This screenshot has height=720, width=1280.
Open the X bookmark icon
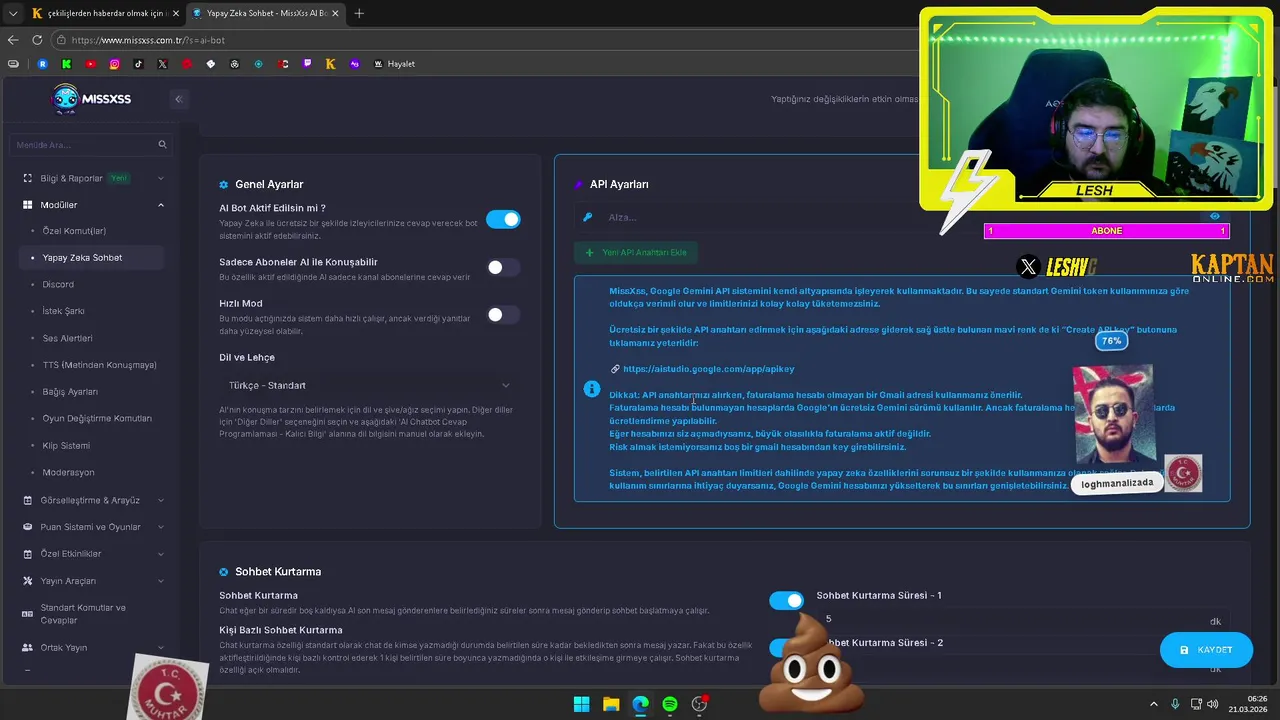point(163,64)
